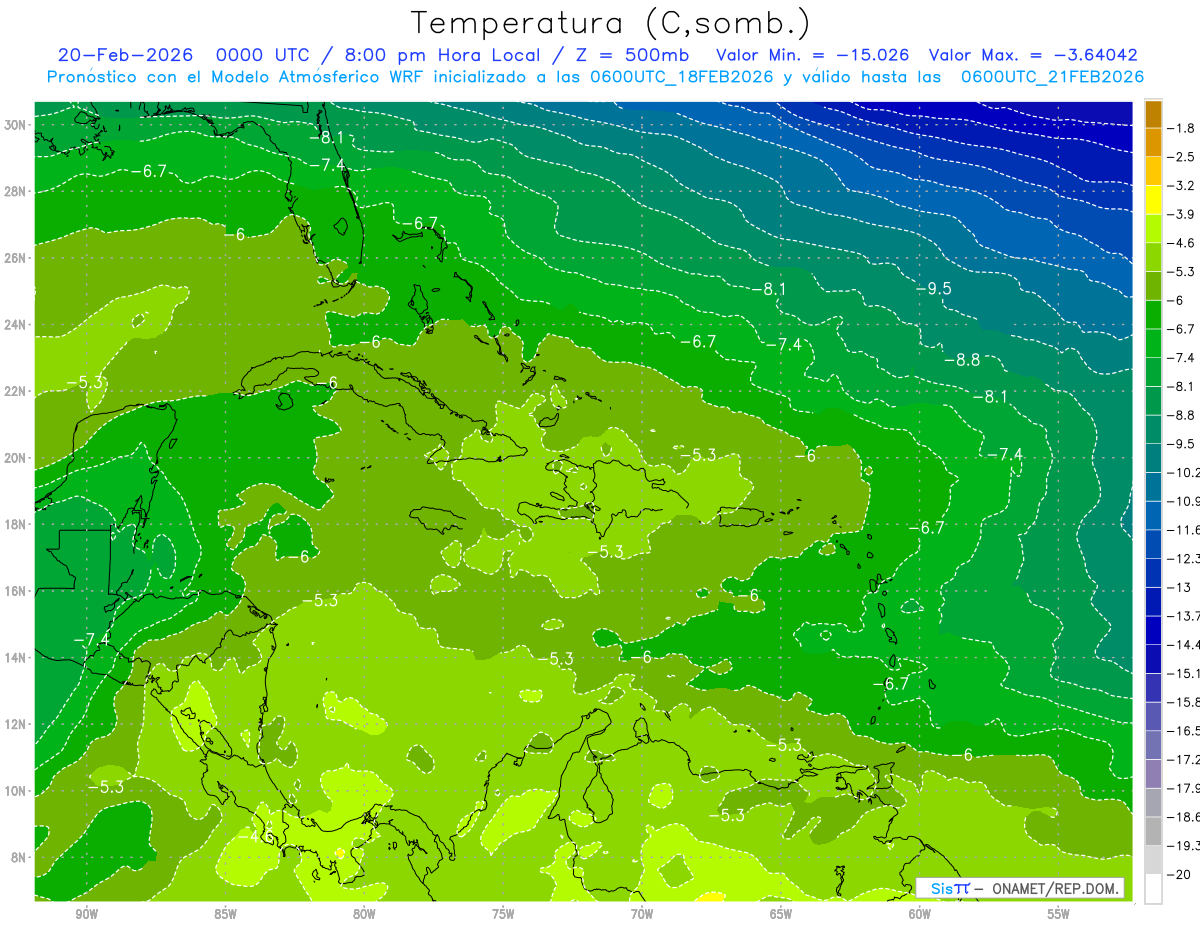Click the gray legend swatch between -18.6 and -19.3
The width and height of the screenshot is (1200, 927).
(x=1153, y=831)
